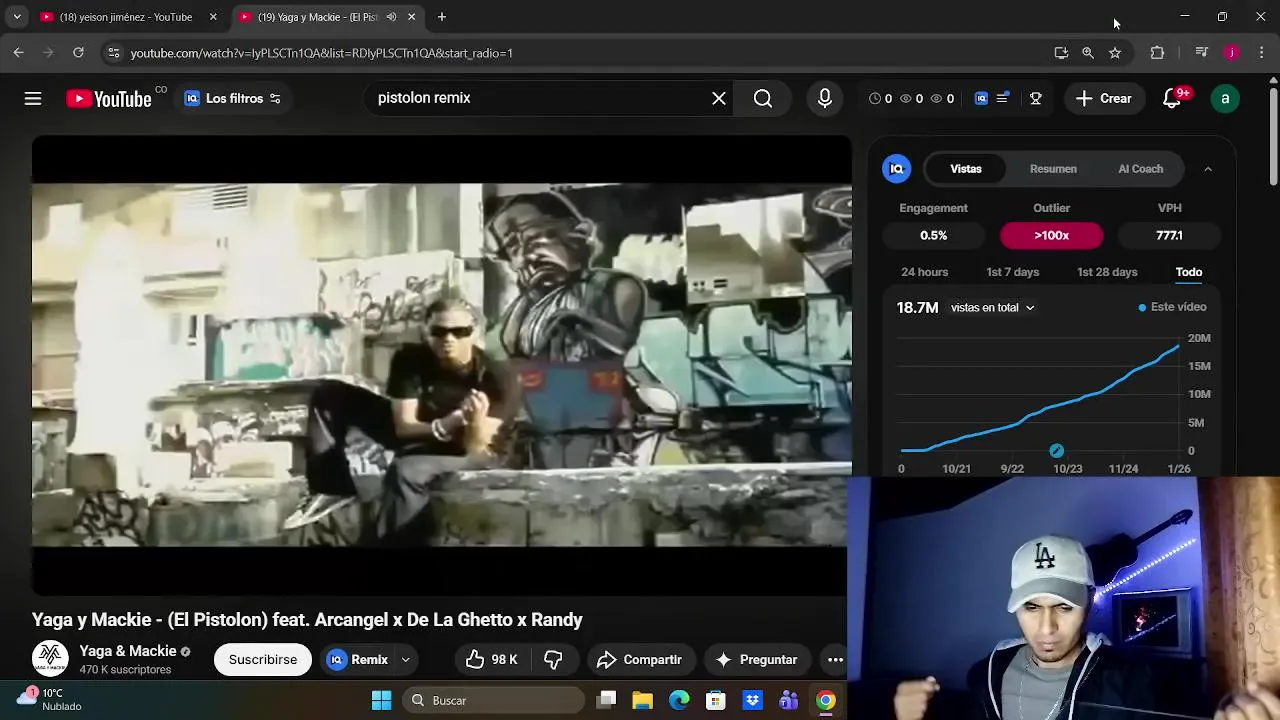The width and height of the screenshot is (1280, 720).
Task: Click the 0.5% Engagement value
Action: pos(933,235)
